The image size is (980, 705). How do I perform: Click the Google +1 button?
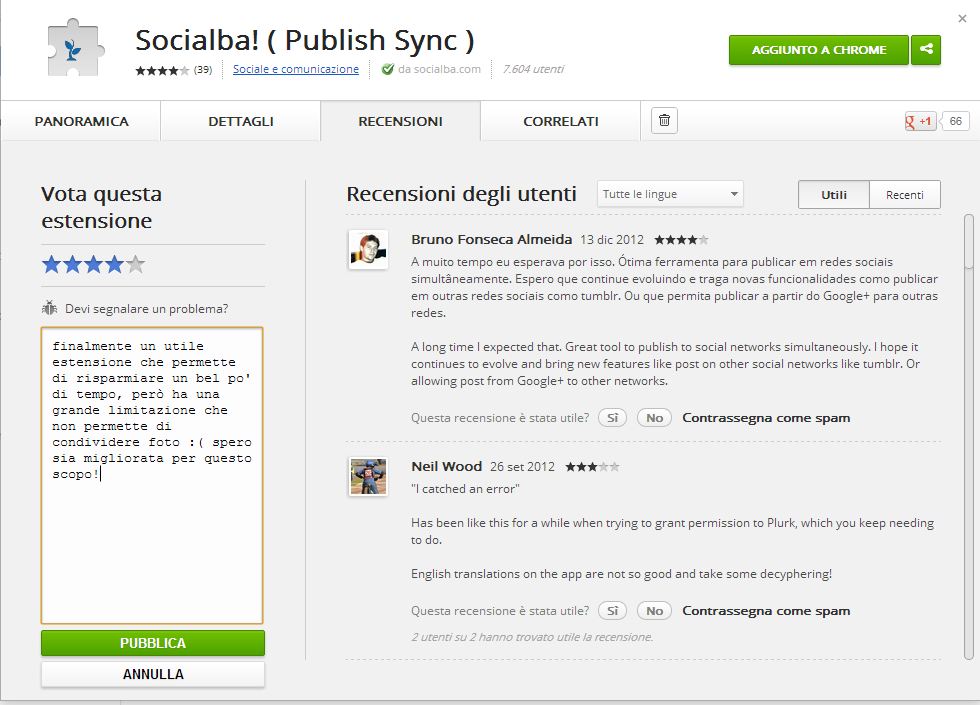(919, 121)
